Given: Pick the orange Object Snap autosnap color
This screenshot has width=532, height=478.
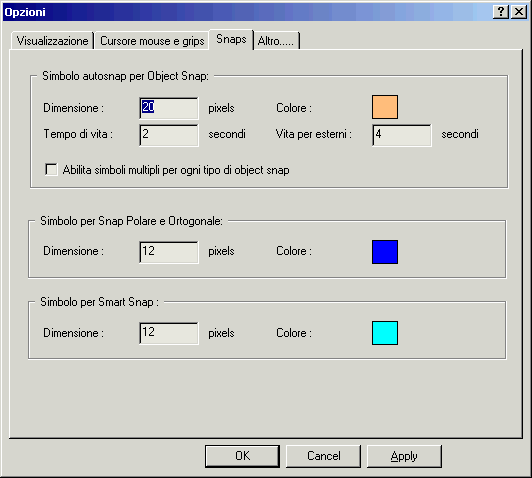Looking at the screenshot, I should pyautogui.click(x=385, y=107).
